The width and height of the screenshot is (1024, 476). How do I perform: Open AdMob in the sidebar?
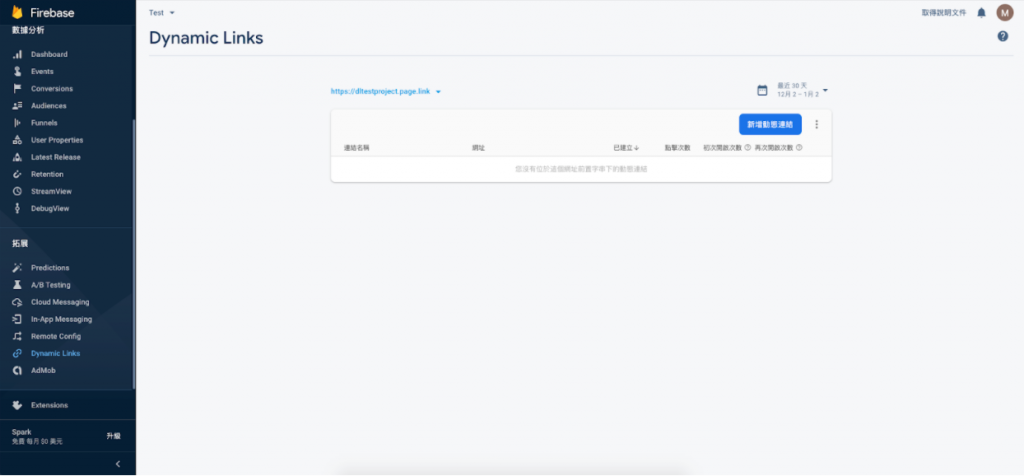click(43, 370)
